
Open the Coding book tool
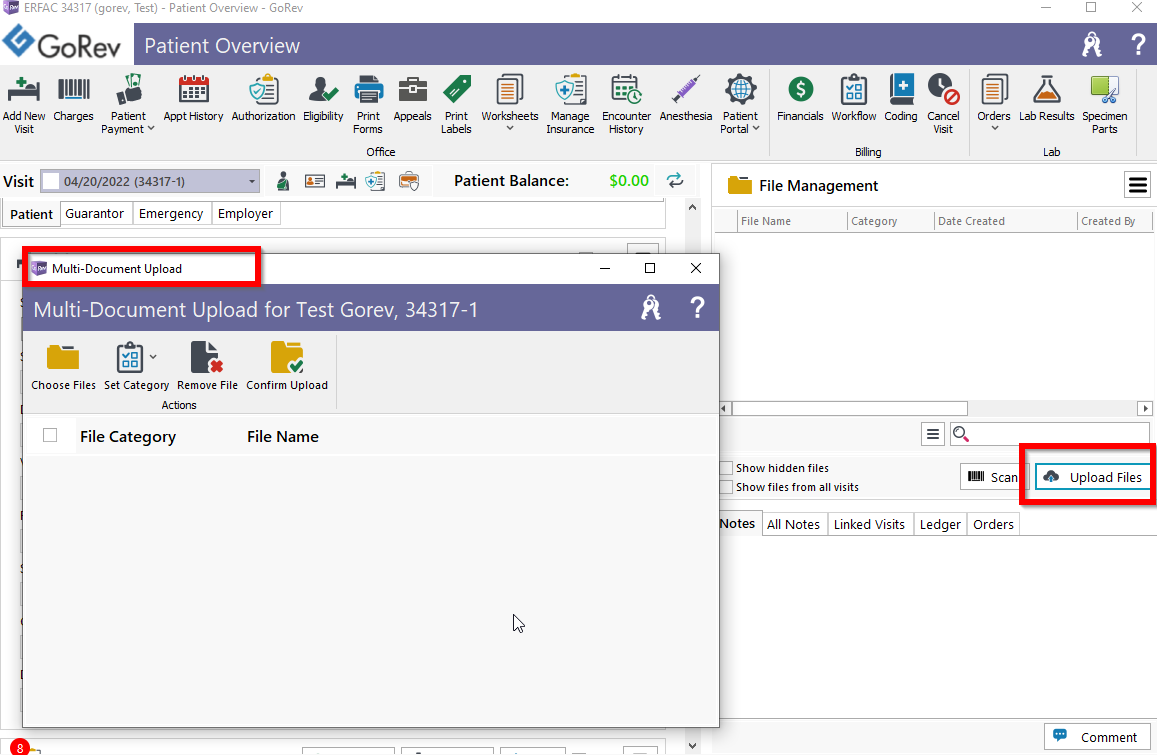[901, 98]
